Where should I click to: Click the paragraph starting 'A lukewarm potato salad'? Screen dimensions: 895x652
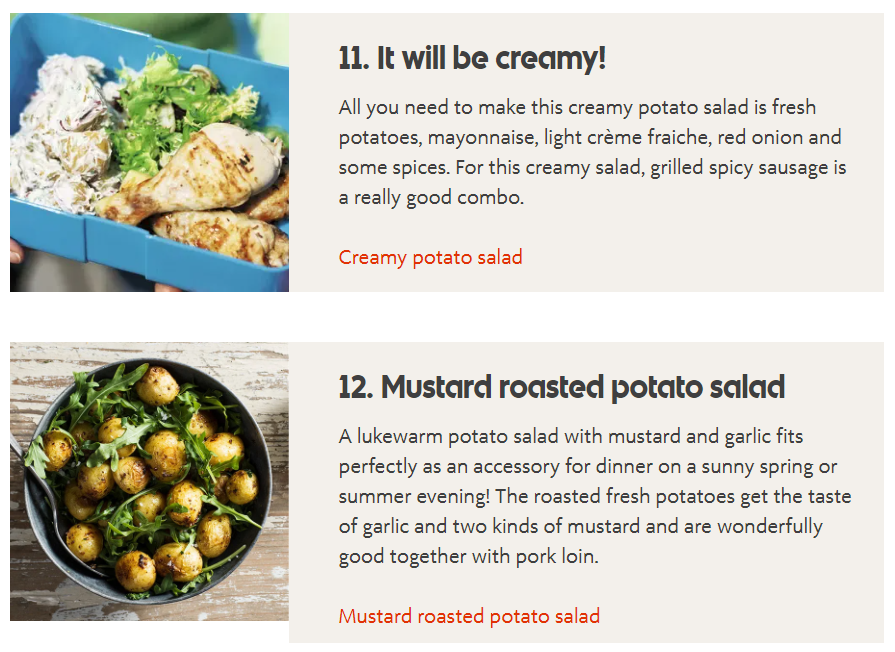coord(595,496)
